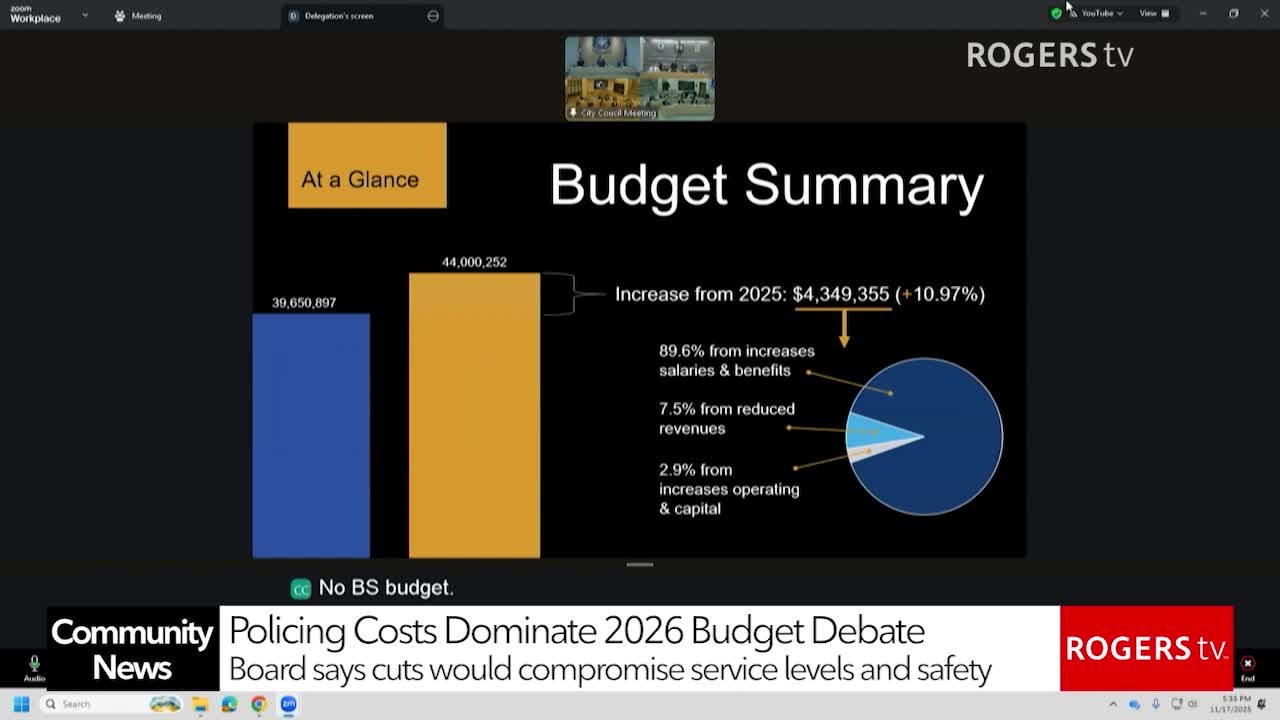Image resolution: width=1280 pixels, height=720 pixels.
Task: Launch Google Chrome from the taskbar
Action: pyautogui.click(x=259, y=705)
